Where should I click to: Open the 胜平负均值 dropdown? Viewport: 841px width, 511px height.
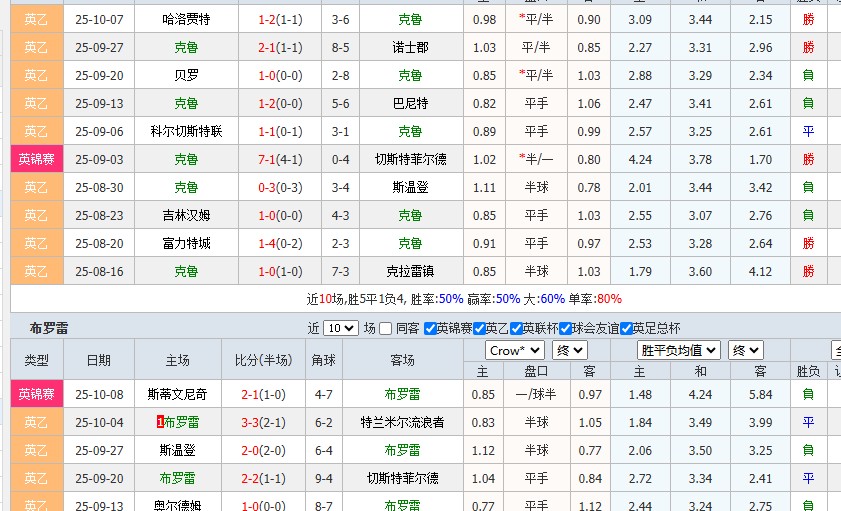pyautogui.click(x=679, y=350)
